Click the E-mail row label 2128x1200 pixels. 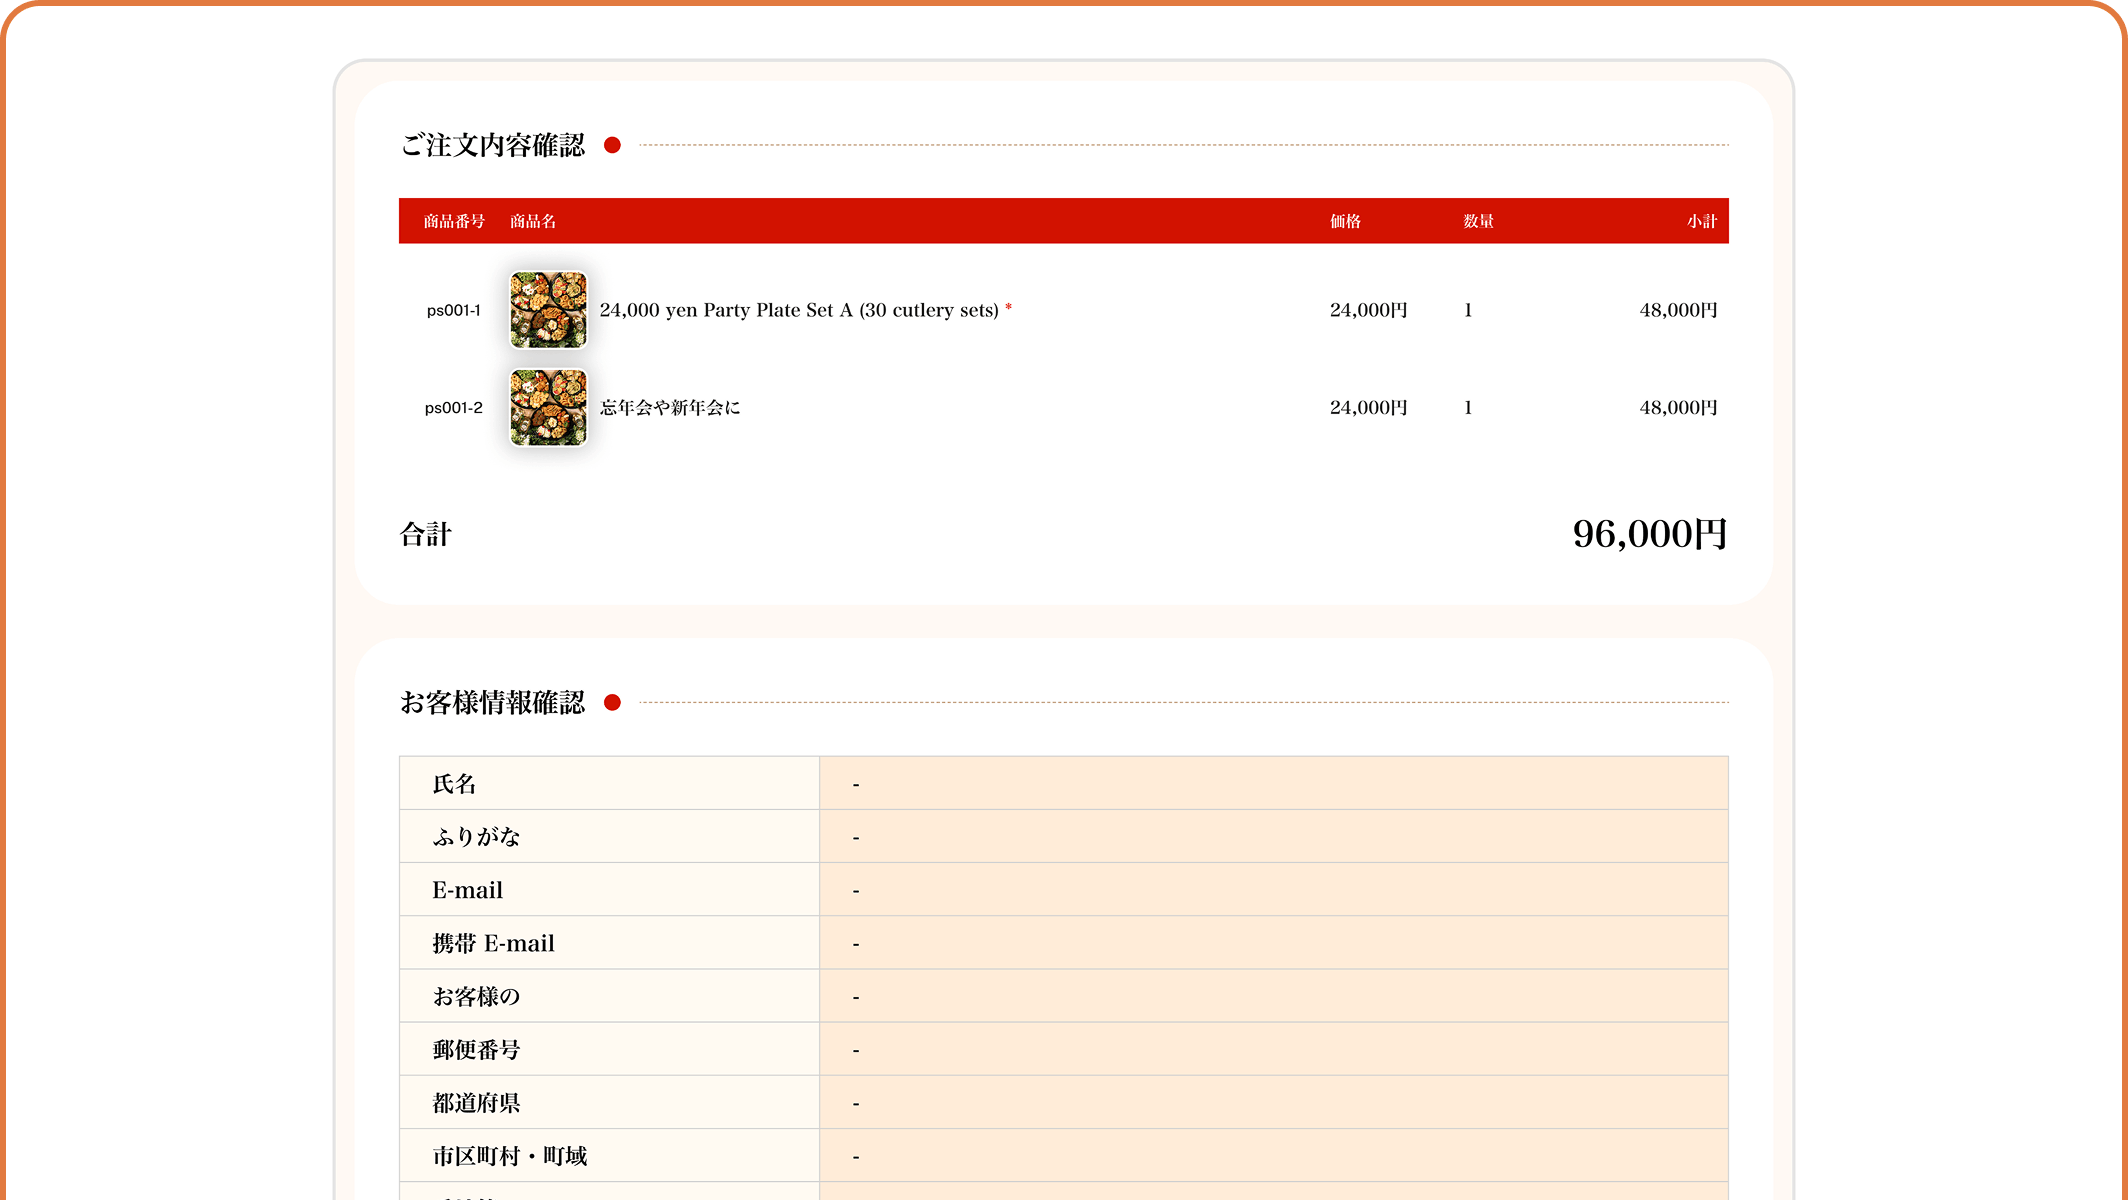(467, 890)
